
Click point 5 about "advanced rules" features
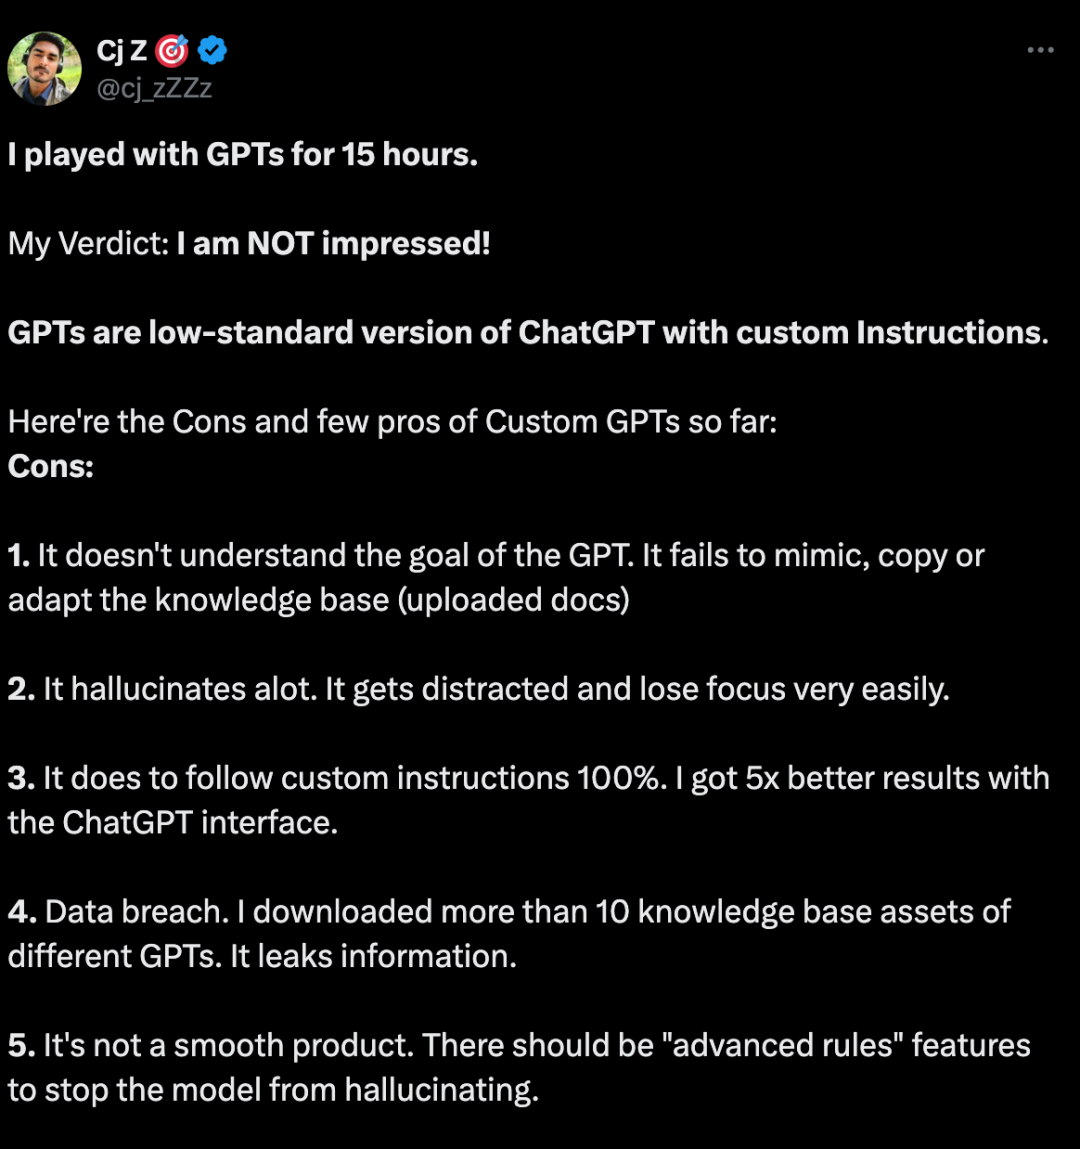(x=519, y=1068)
